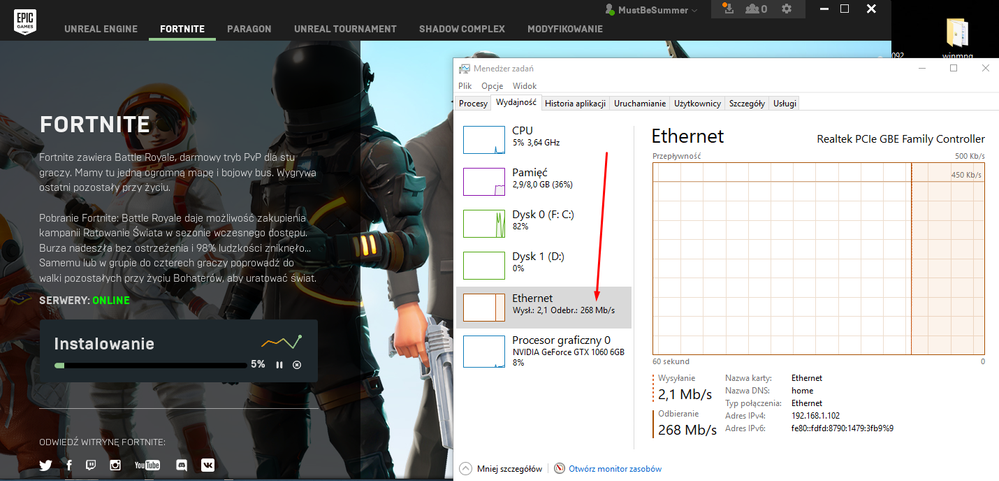Open Fortnite's VK page icon
This screenshot has height=481, width=999.
click(x=207, y=465)
